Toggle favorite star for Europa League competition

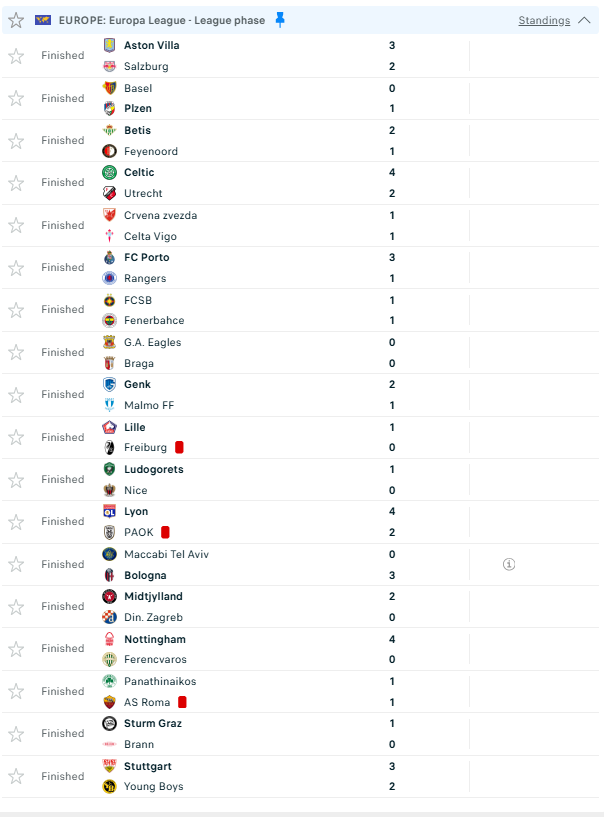pyautogui.click(x=16, y=20)
